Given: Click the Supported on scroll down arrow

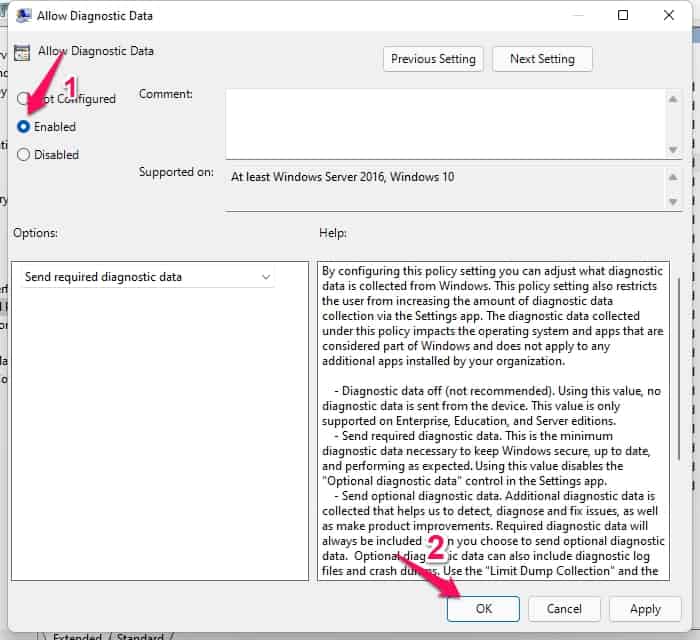Looking at the screenshot, I should 673,202.
